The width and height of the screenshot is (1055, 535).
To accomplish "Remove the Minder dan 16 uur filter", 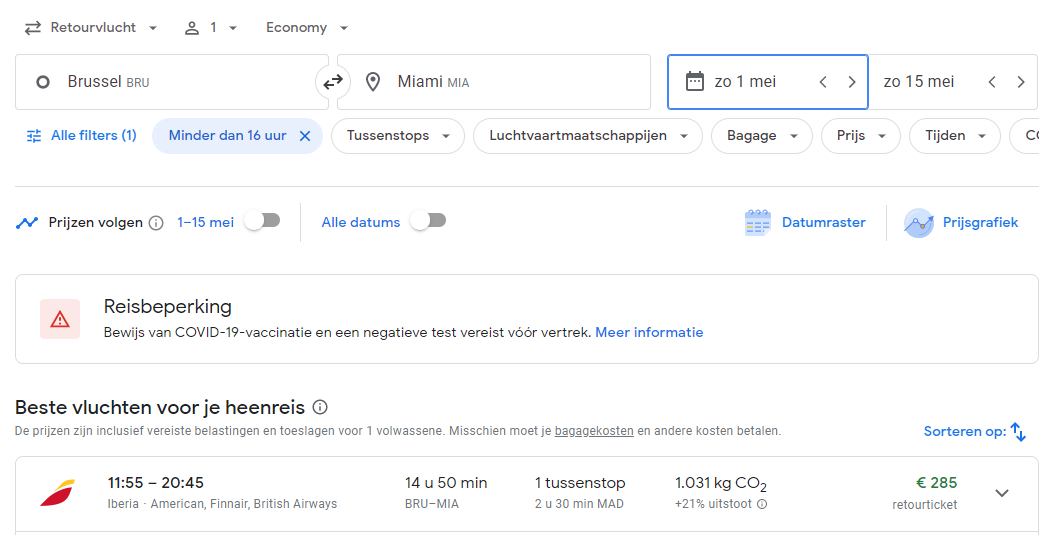I will click(x=305, y=136).
